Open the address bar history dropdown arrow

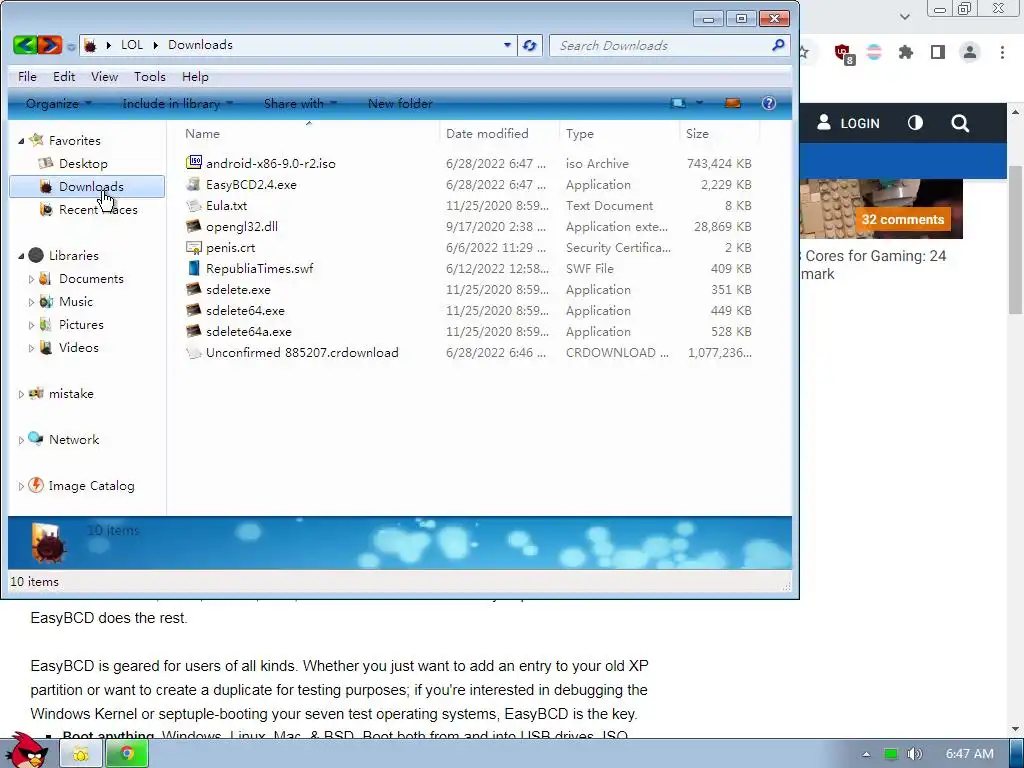507,45
